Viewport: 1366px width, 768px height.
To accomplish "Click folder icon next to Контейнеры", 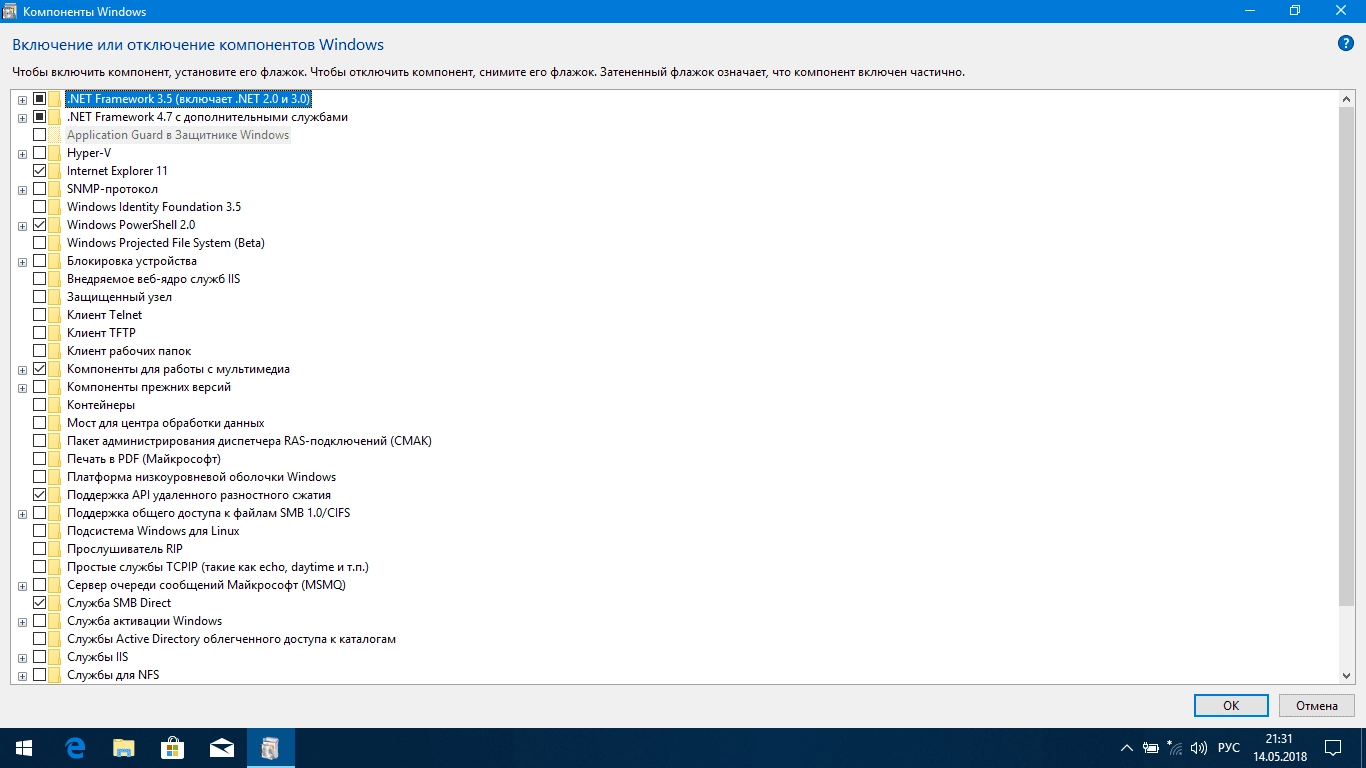I will (55, 405).
